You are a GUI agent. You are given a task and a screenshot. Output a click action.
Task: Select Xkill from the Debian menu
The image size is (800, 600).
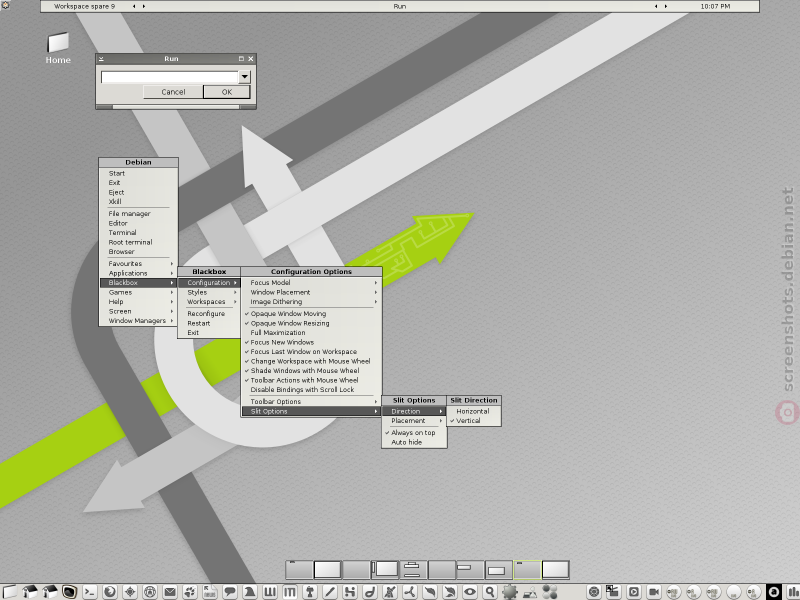[x=138, y=202]
